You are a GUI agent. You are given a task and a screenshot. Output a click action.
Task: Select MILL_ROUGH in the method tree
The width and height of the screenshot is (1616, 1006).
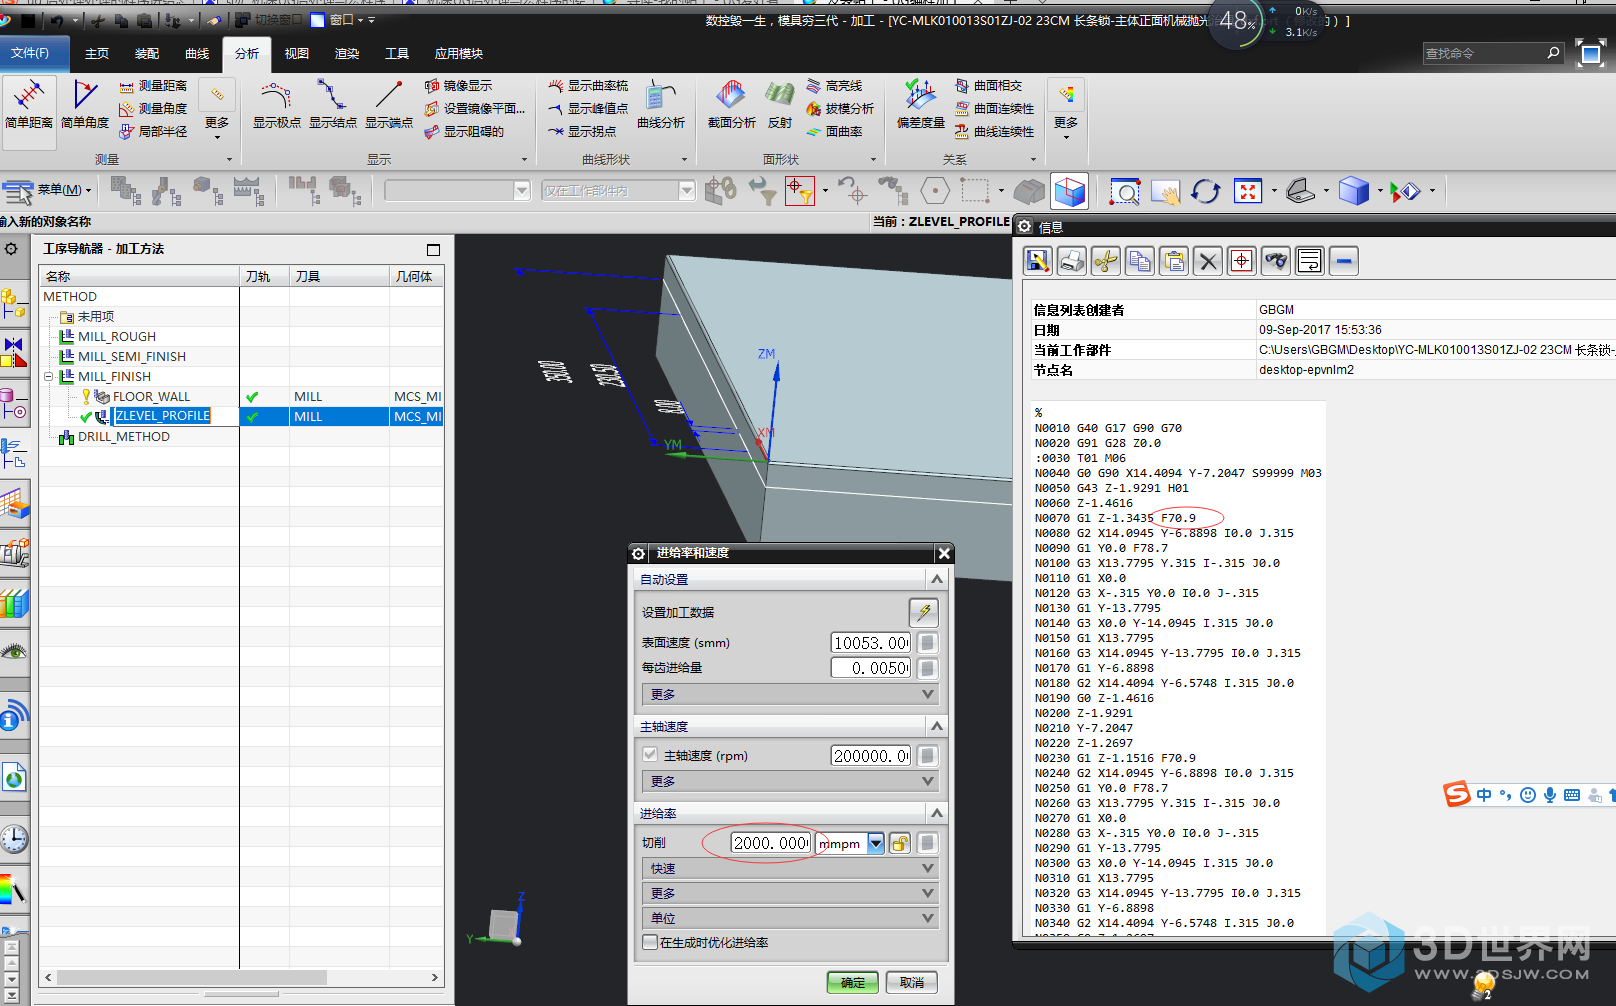click(117, 337)
